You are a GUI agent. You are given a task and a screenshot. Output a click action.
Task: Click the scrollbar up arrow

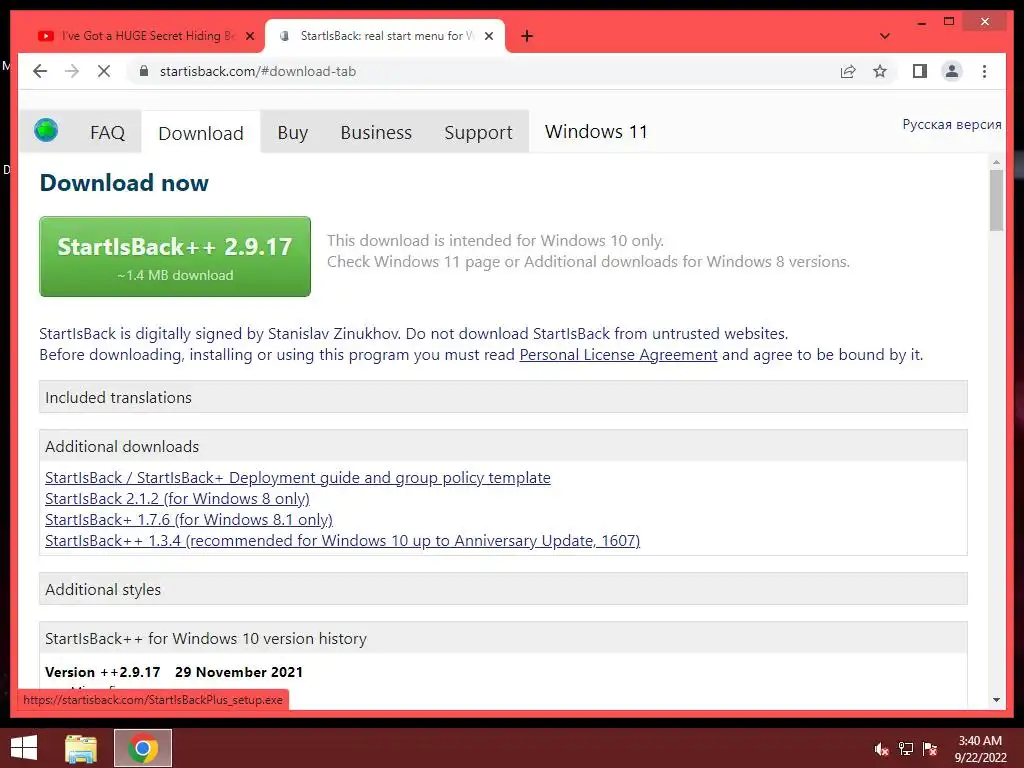pyautogui.click(x=996, y=161)
